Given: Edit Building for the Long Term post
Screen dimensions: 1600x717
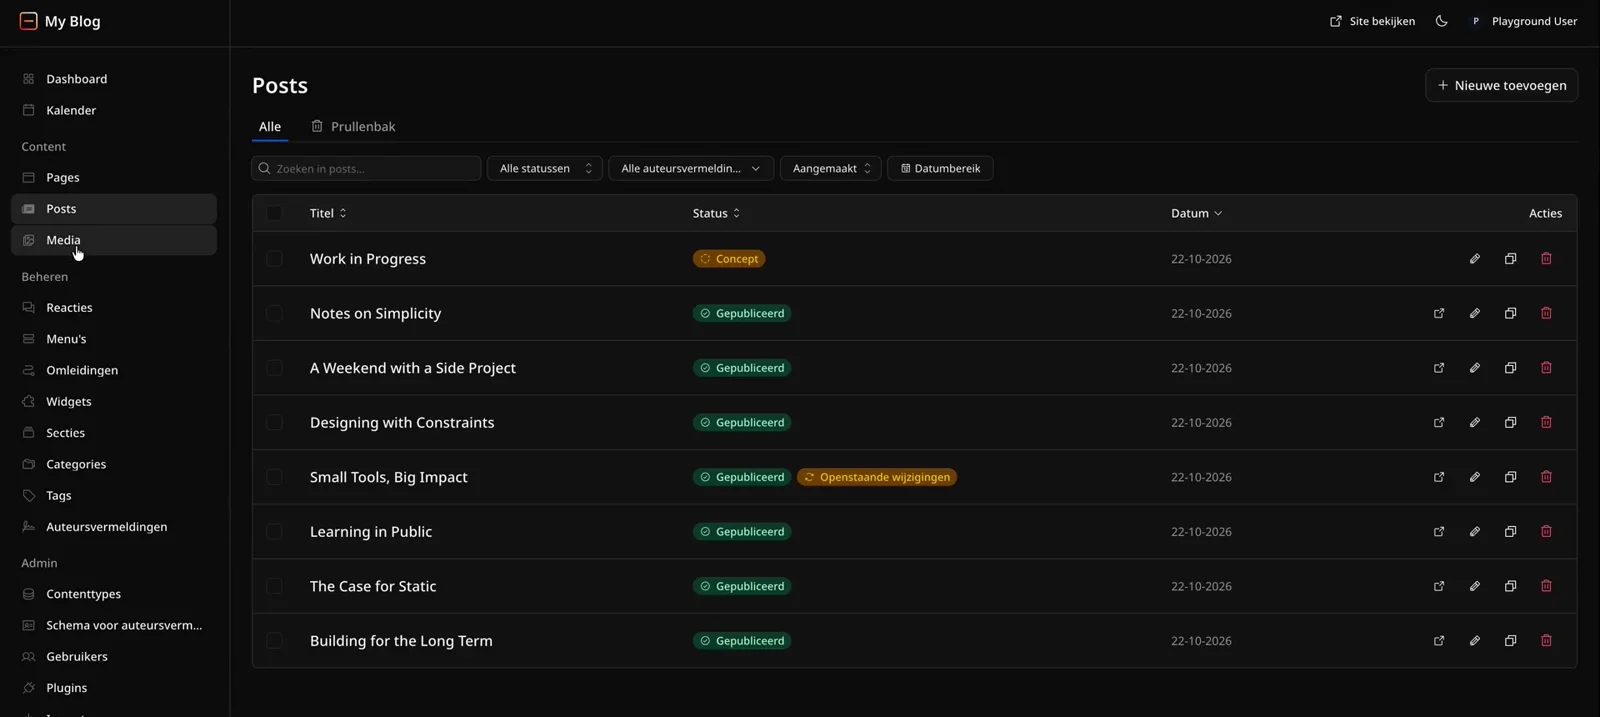Looking at the screenshot, I should (1474, 641).
